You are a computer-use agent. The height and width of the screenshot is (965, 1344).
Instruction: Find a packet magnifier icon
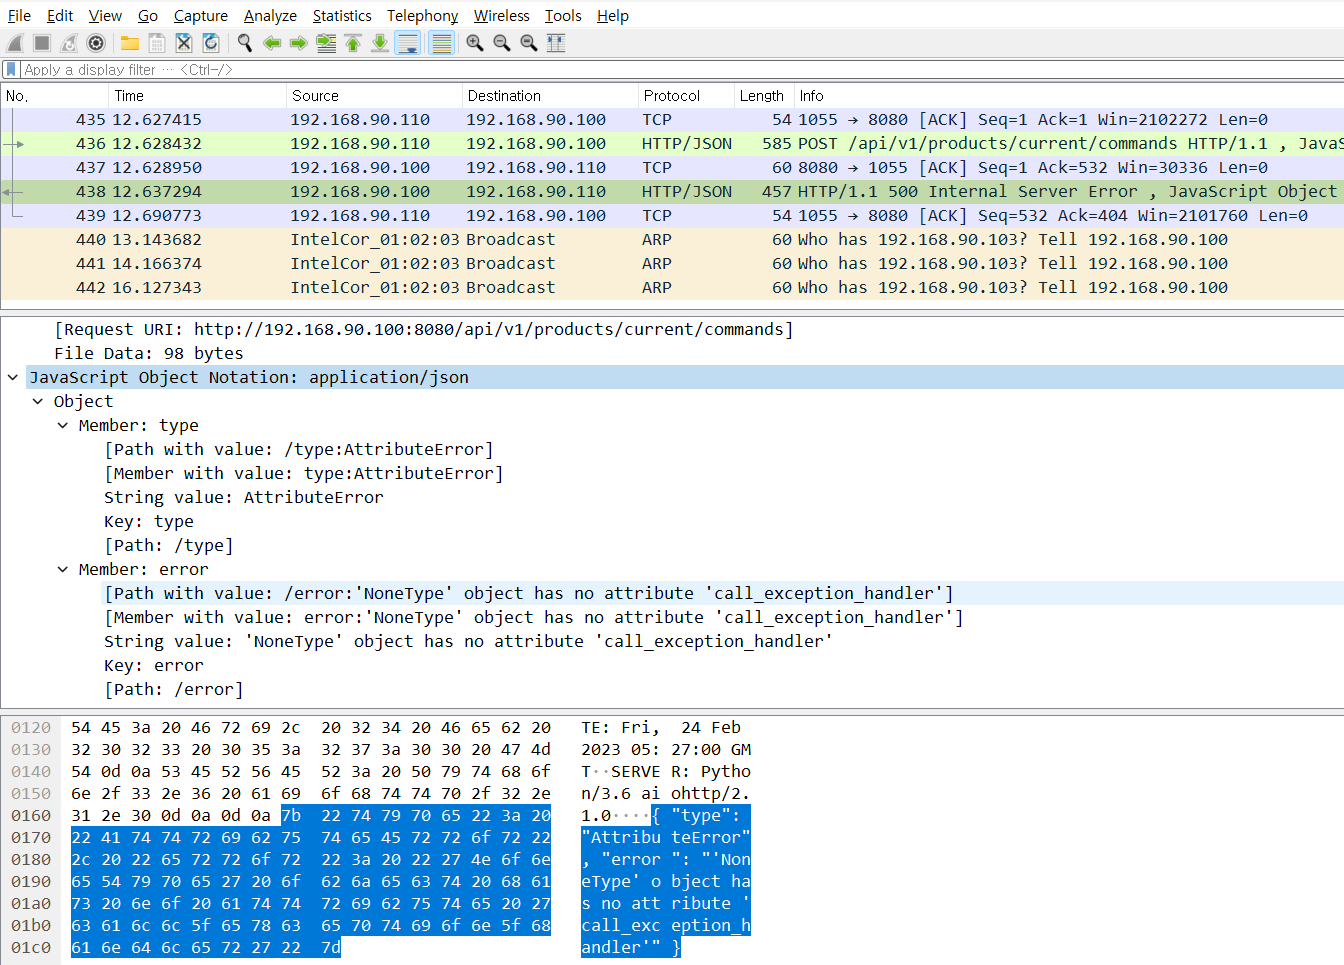pyautogui.click(x=245, y=43)
